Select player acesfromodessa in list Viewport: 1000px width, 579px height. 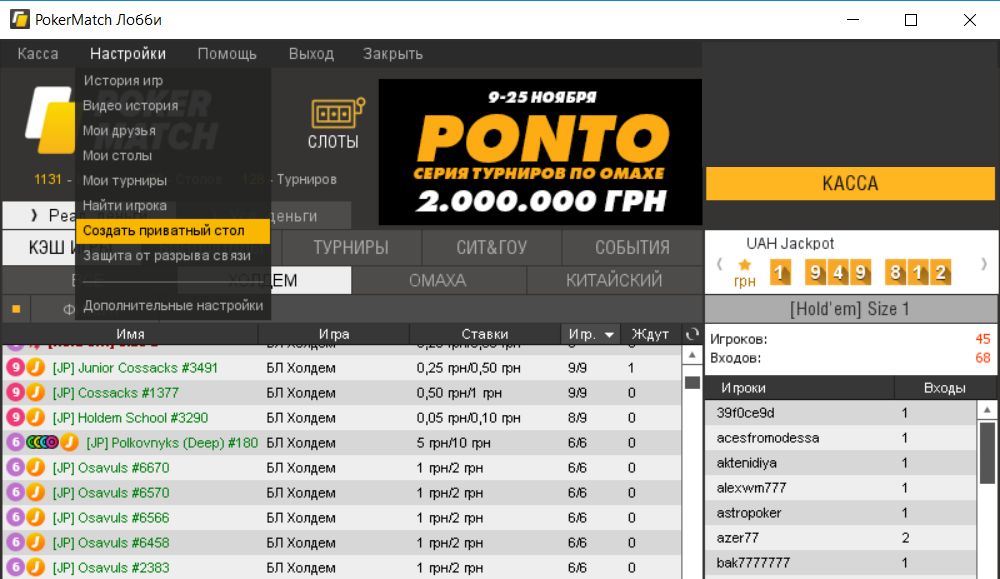[x=841, y=438]
